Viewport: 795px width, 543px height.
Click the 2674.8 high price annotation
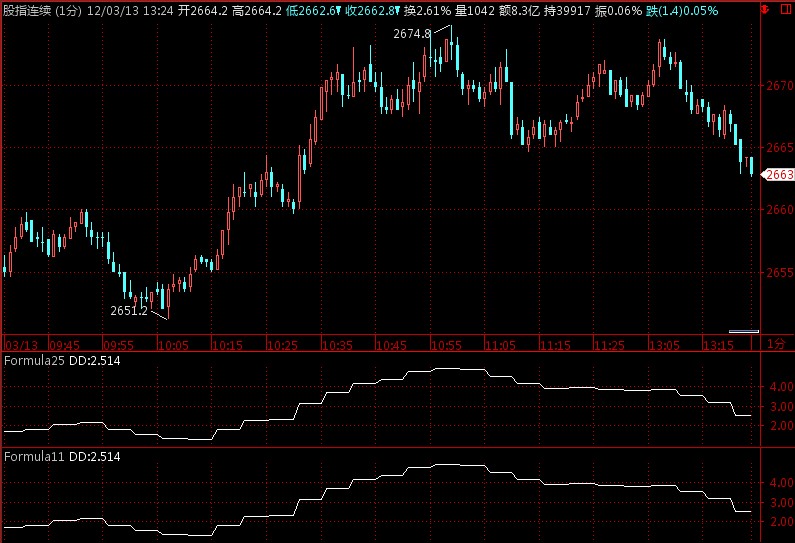(412, 34)
